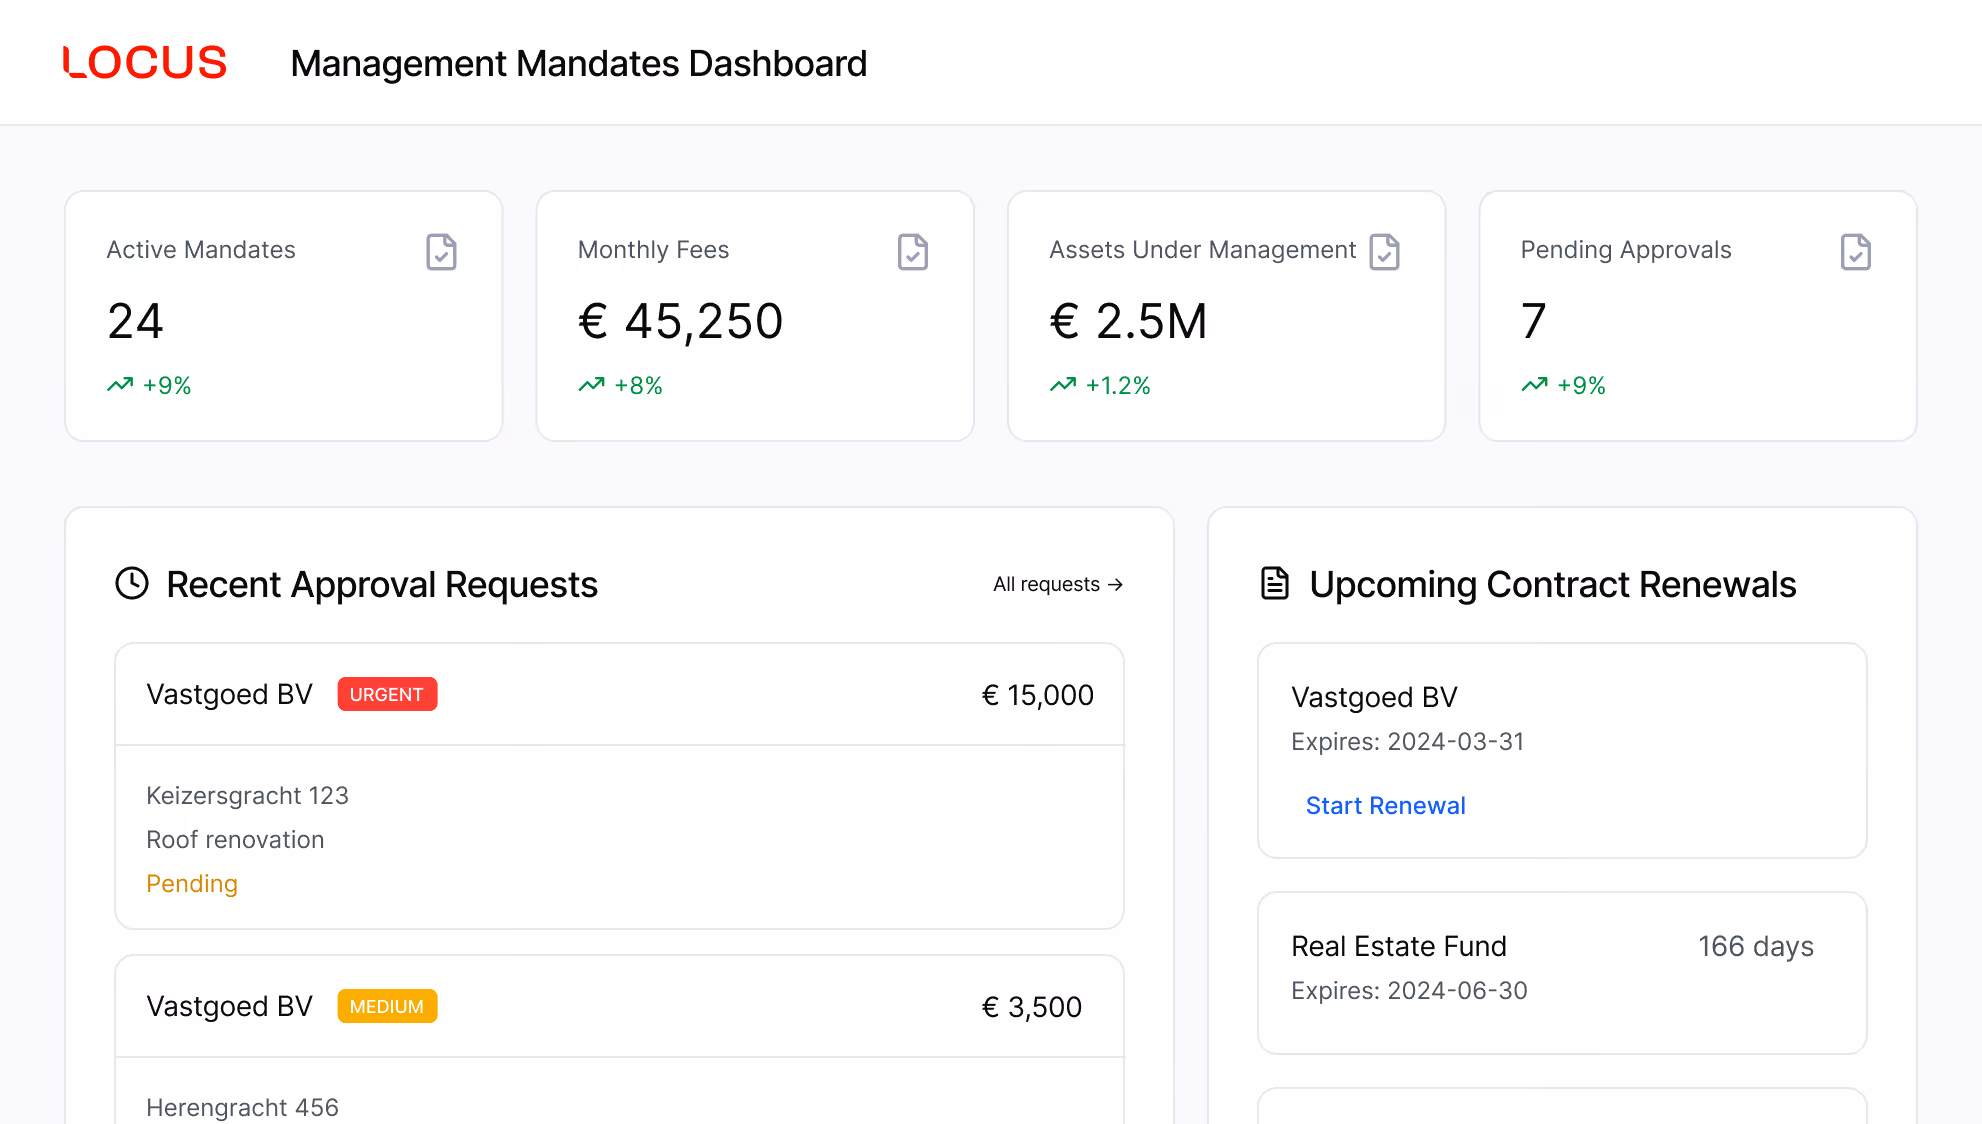Open the Monthly Fees card
1982x1124 pixels.
[x=755, y=316]
